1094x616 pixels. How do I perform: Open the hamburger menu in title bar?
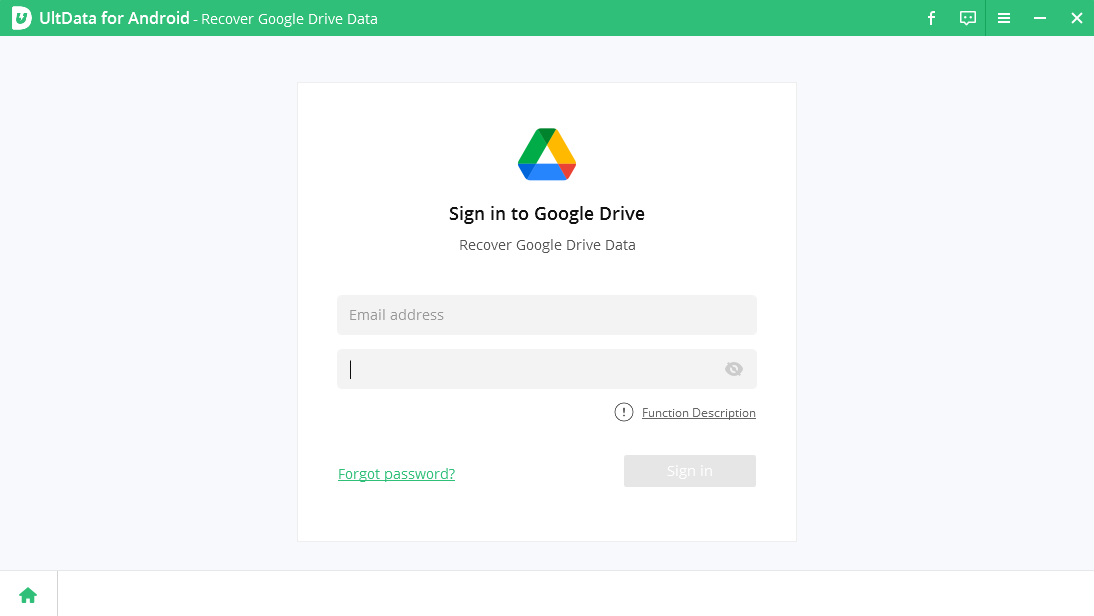[x=1004, y=18]
